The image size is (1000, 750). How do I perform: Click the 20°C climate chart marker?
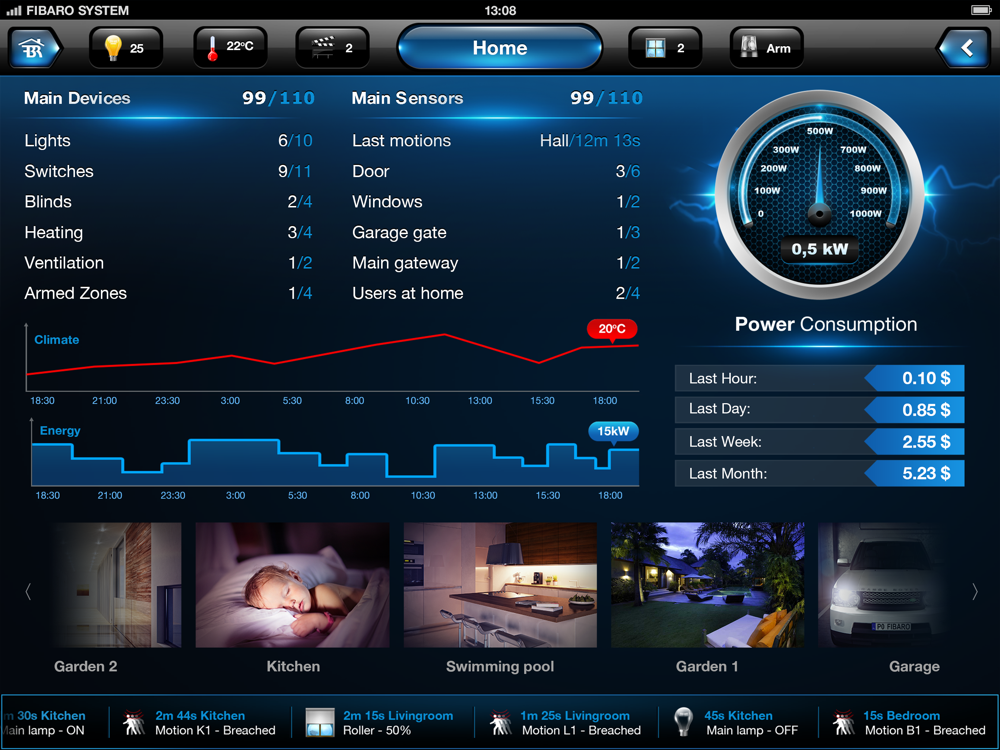click(x=612, y=330)
